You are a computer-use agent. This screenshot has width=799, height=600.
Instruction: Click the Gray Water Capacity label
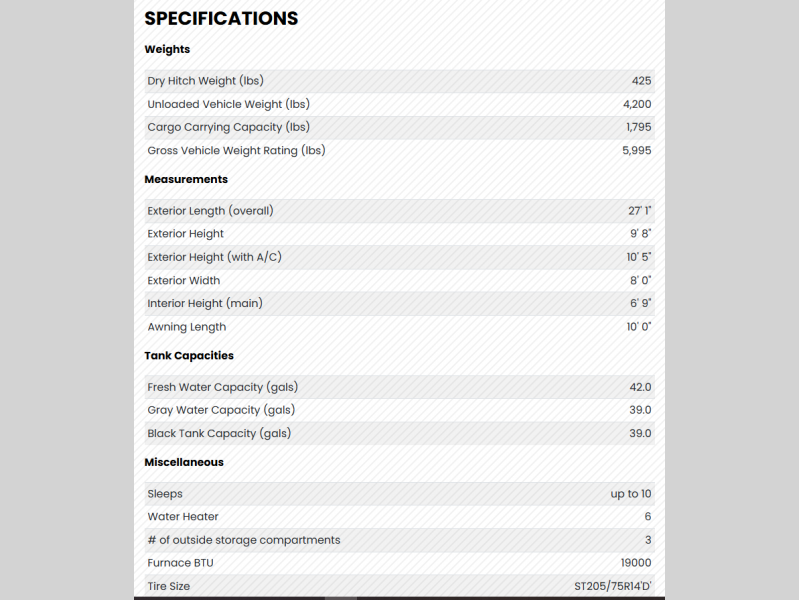(x=221, y=410)
